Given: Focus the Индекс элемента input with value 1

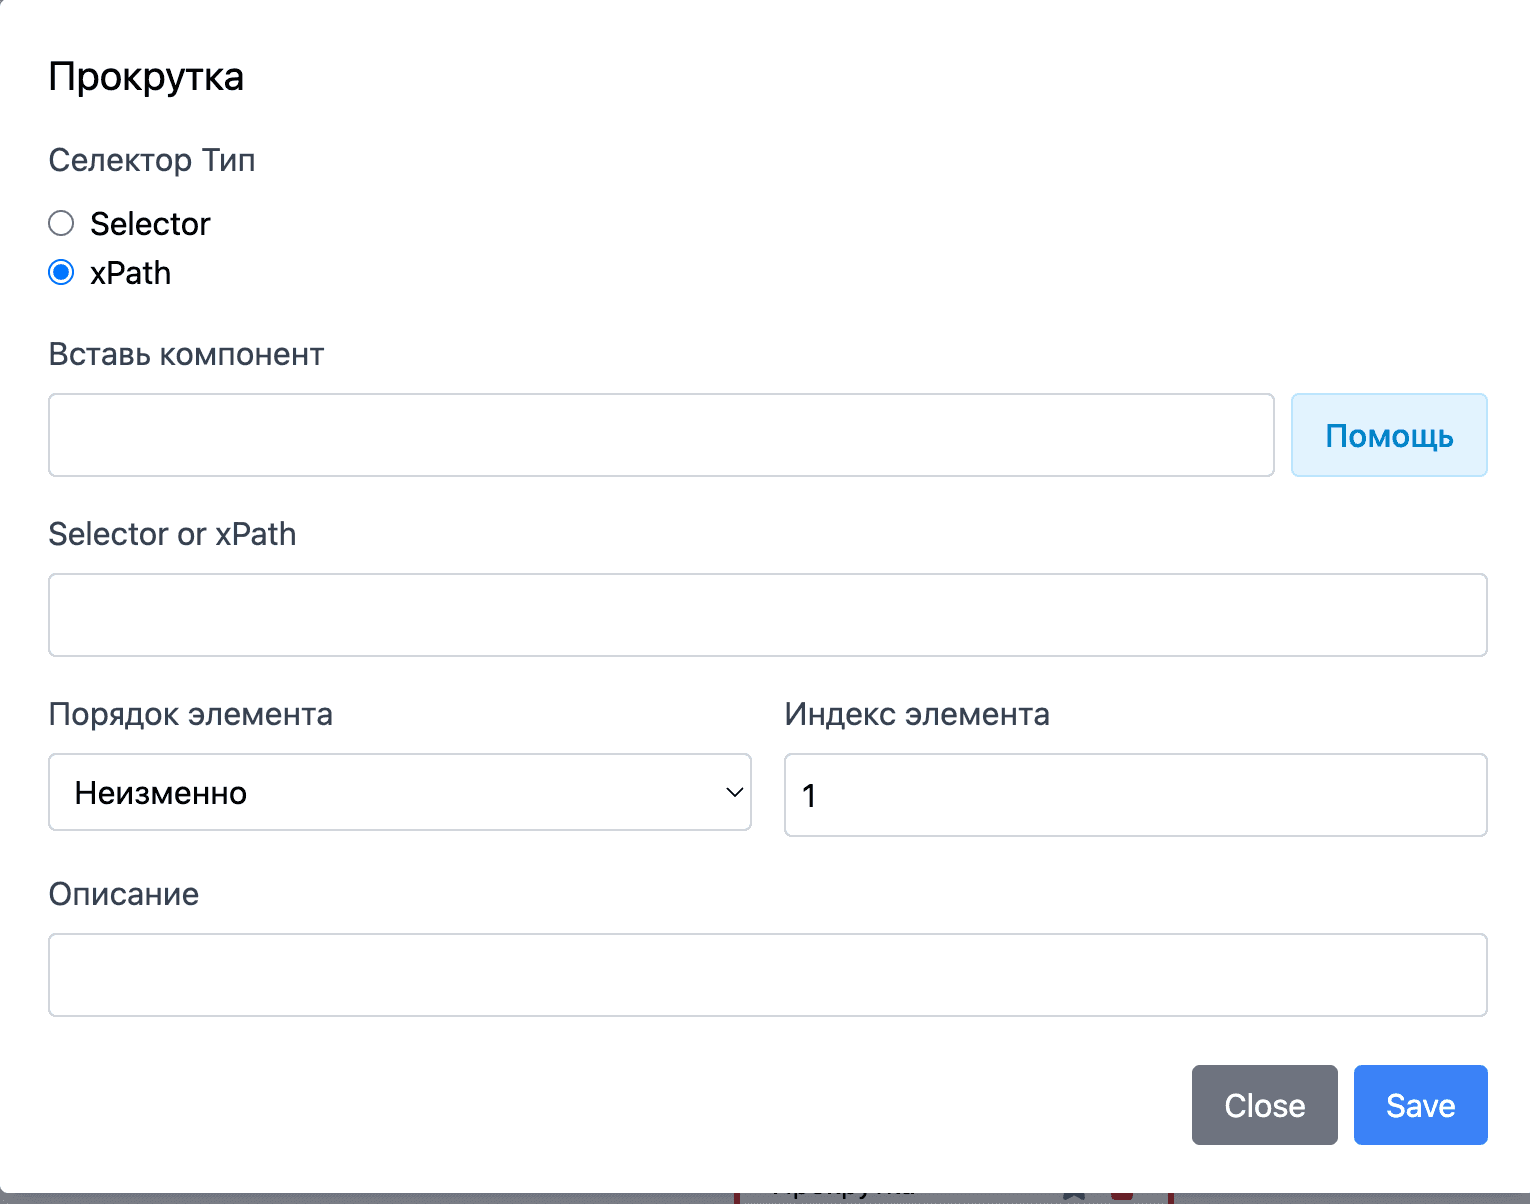Looking at the screenshot, I should [1135, 795].
